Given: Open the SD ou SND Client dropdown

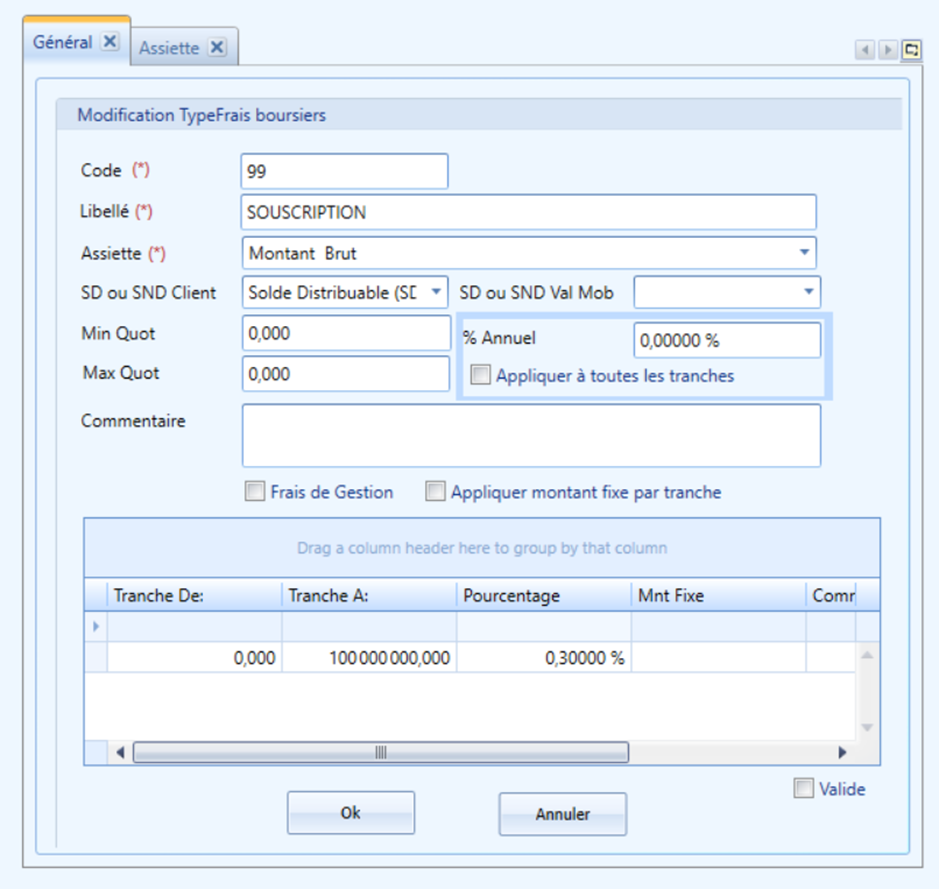Looking at the screenshot, I should 437,292.
